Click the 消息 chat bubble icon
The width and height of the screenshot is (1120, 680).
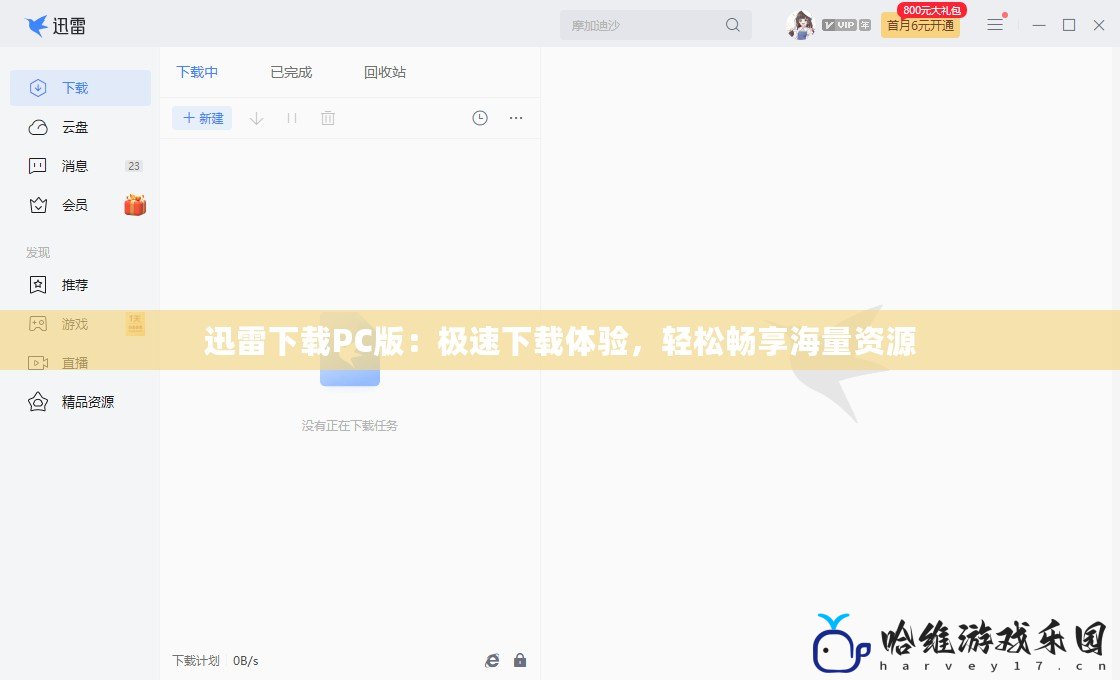[x=37, y=166]
